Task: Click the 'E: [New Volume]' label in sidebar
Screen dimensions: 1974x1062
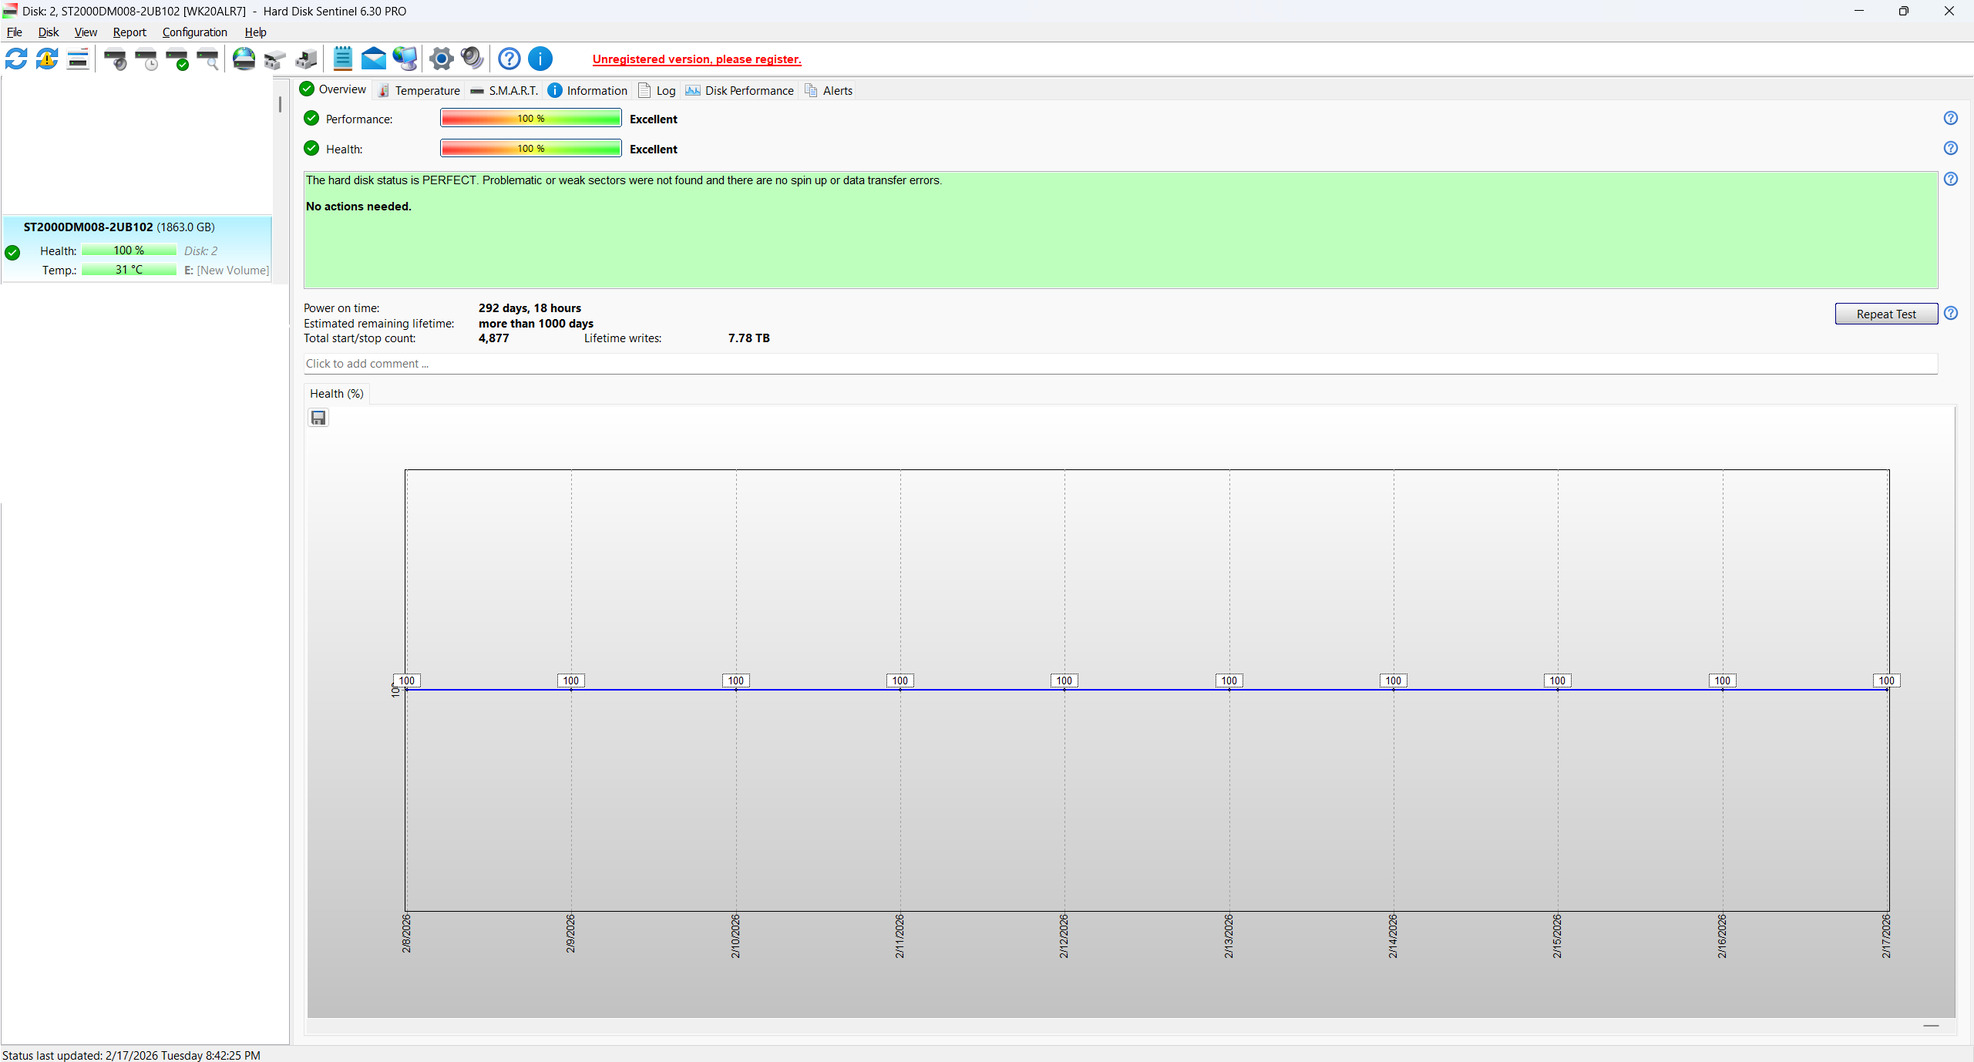Action: (227, 270)
